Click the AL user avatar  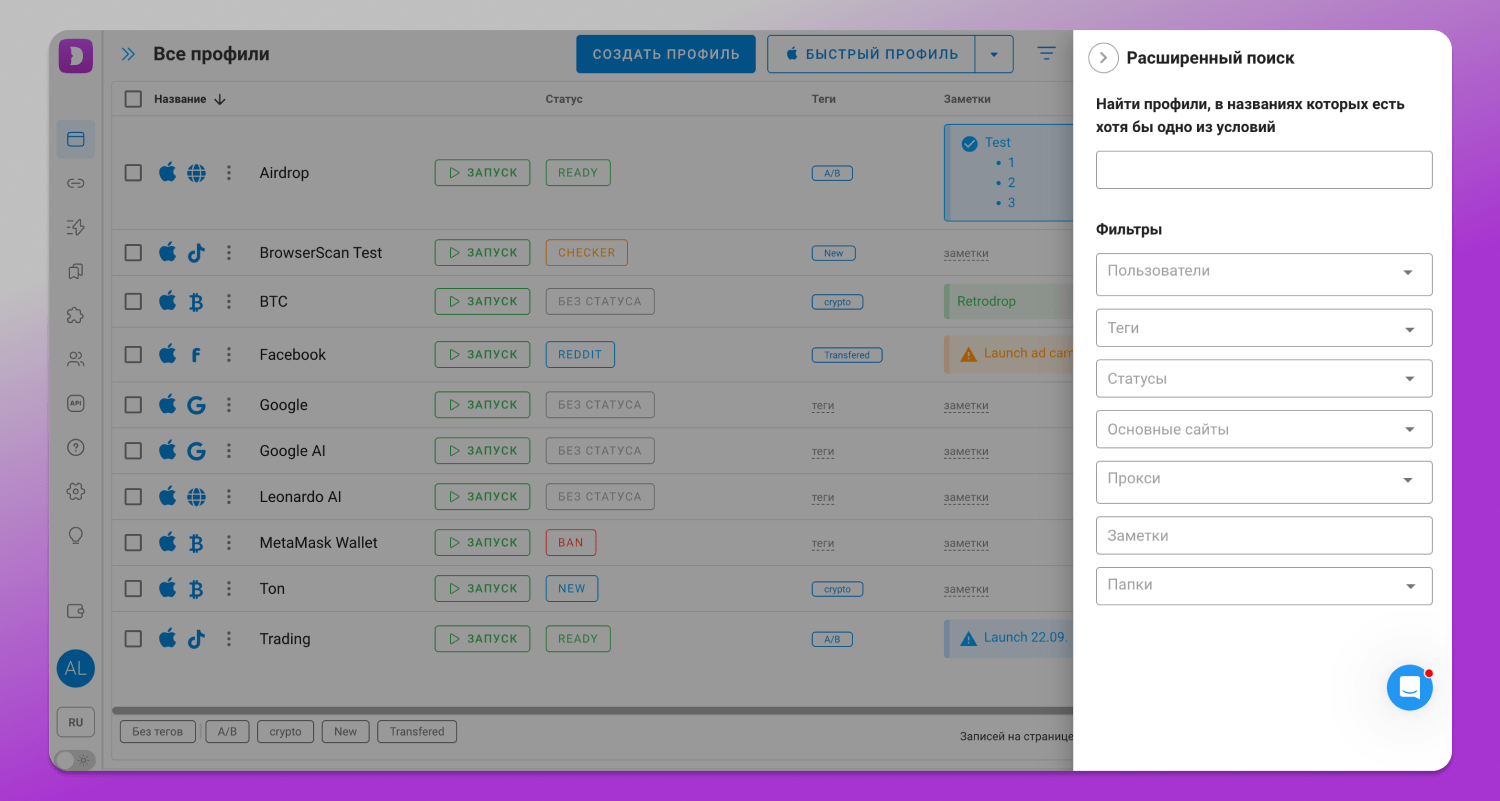tap(76, 669)
